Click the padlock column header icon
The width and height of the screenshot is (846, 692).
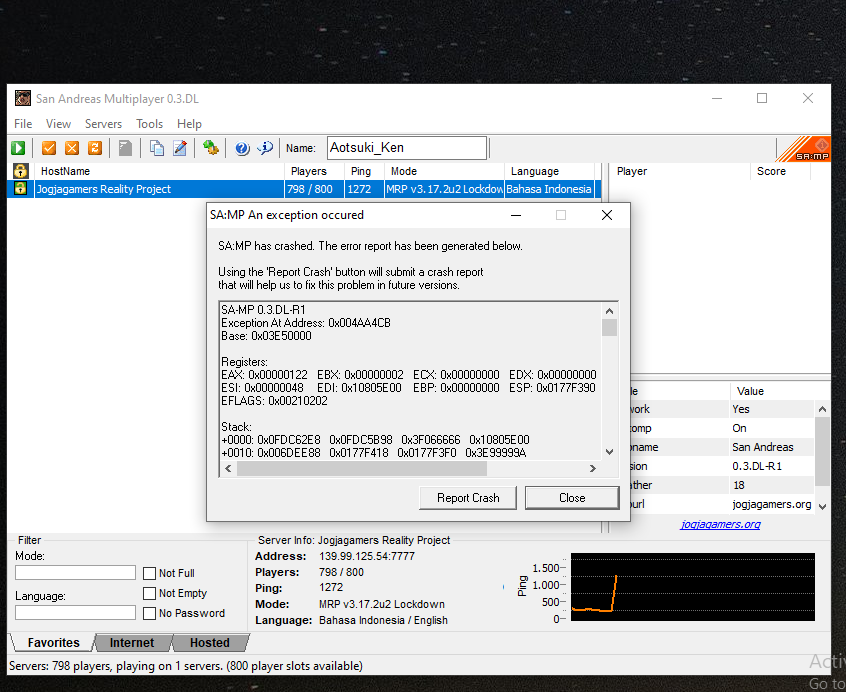(21, 171)
